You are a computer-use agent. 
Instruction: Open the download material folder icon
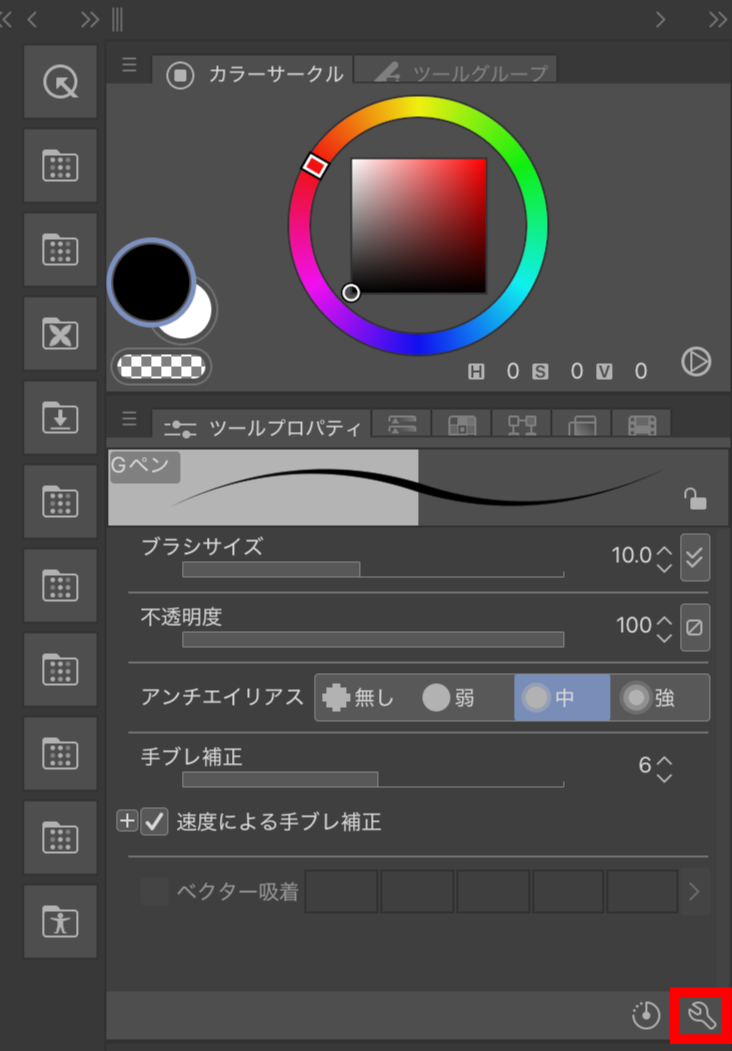pos(60,418)
